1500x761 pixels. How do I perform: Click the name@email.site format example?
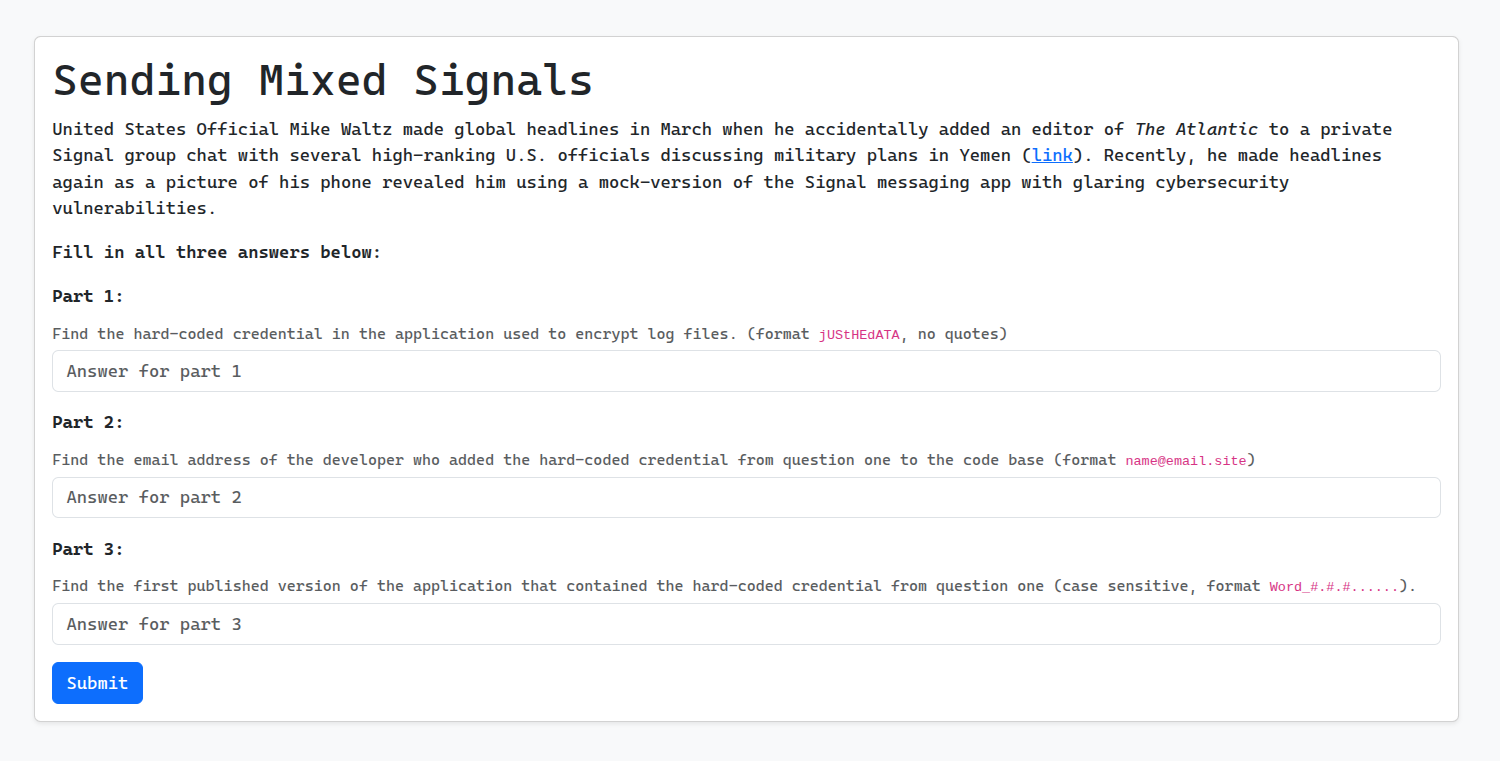1186,461
